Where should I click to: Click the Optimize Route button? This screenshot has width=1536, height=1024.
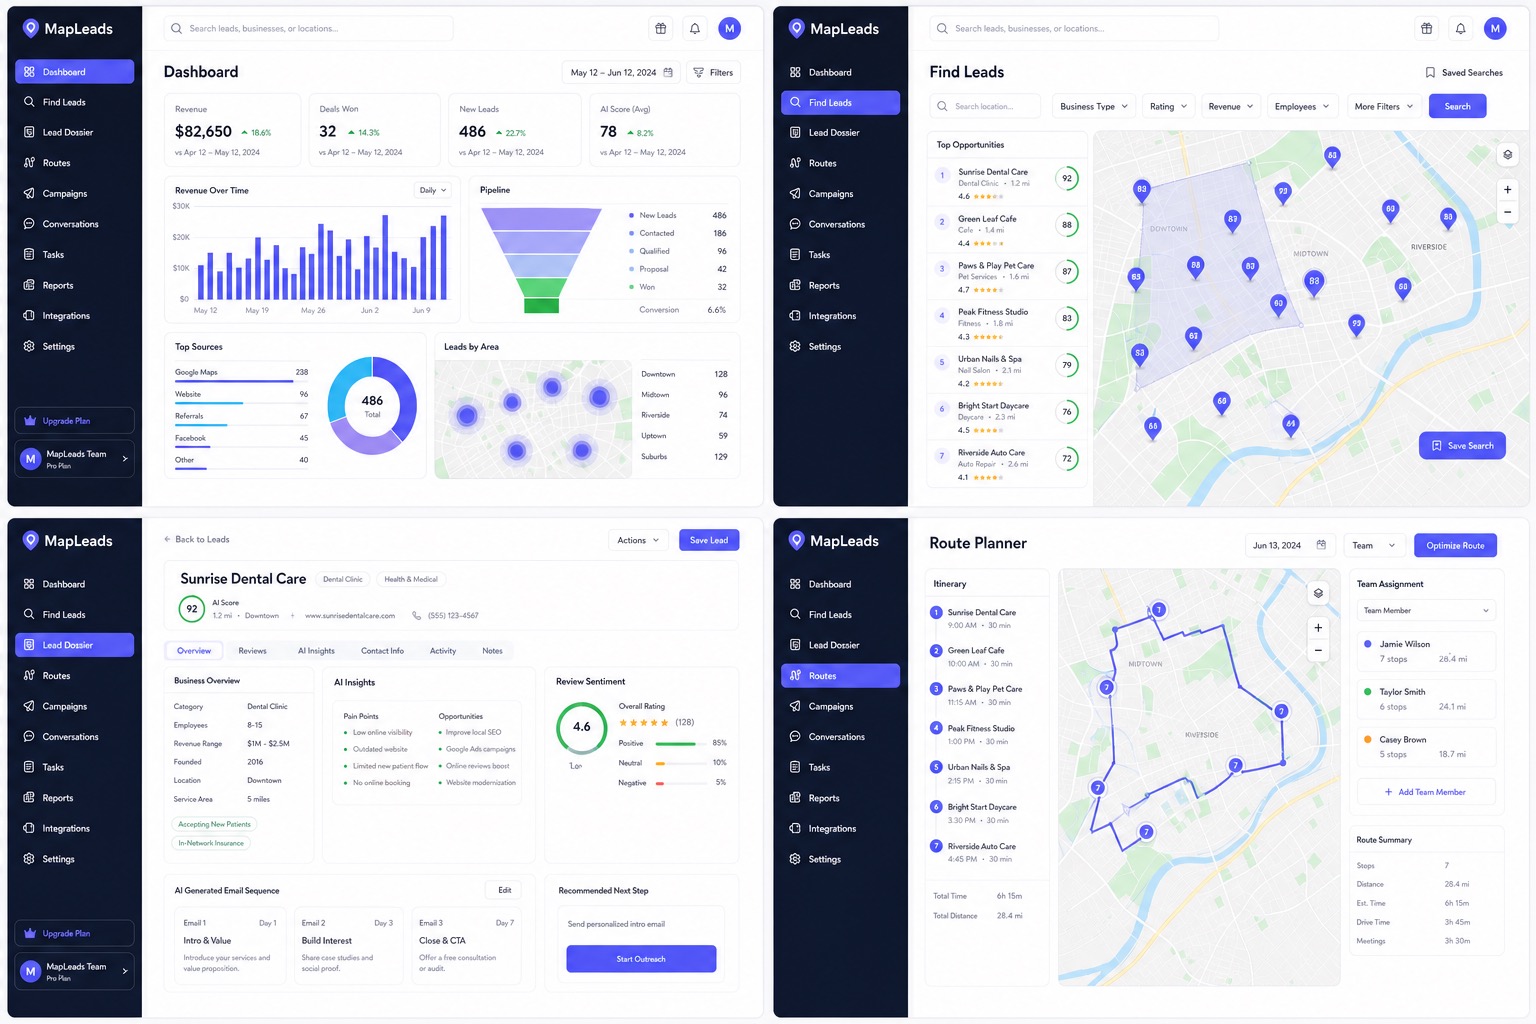coord(1455,545)
